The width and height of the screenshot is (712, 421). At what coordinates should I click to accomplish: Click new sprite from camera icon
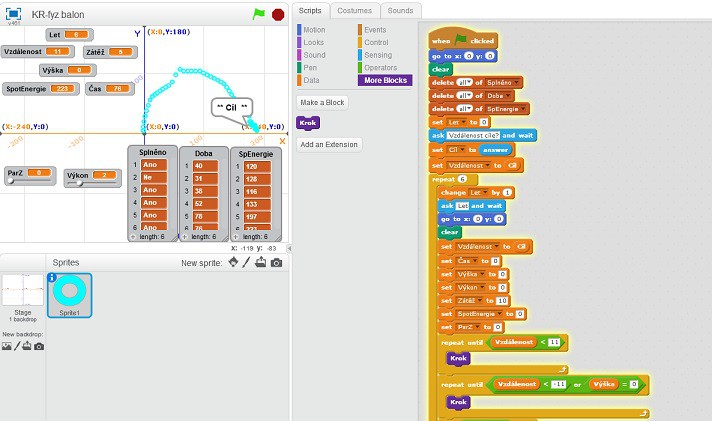coord(276,263)
